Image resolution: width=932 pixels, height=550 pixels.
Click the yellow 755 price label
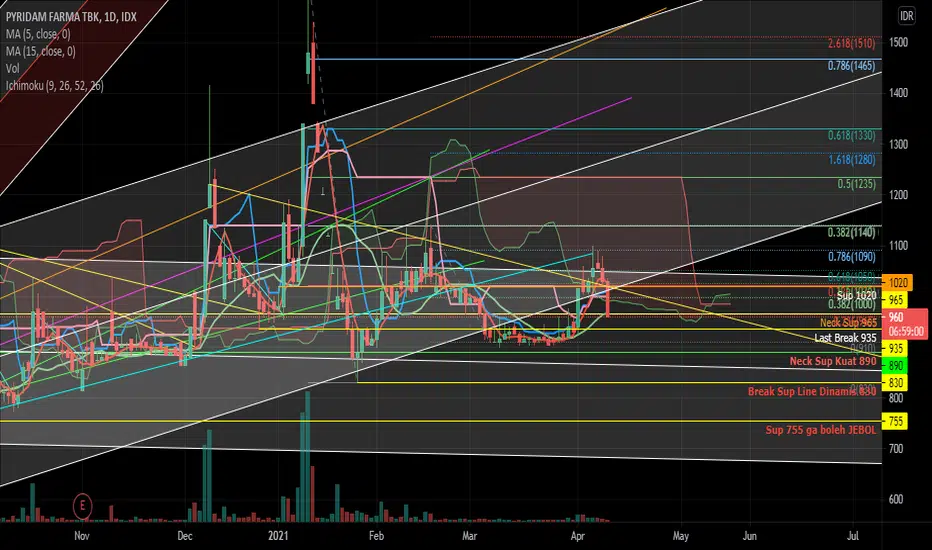[896, 422]
